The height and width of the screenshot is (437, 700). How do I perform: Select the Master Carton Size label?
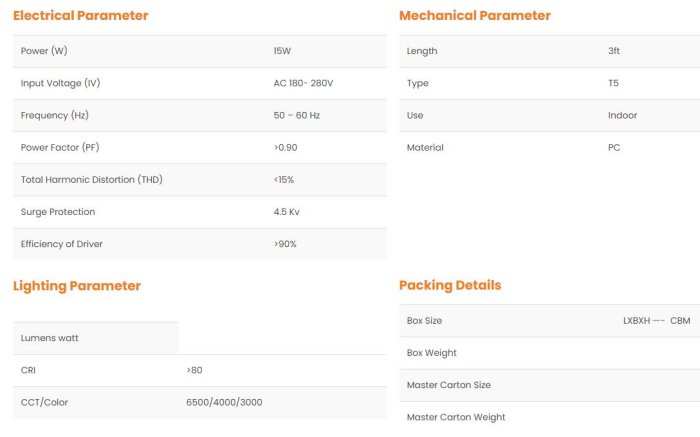(x=449, y=385)
